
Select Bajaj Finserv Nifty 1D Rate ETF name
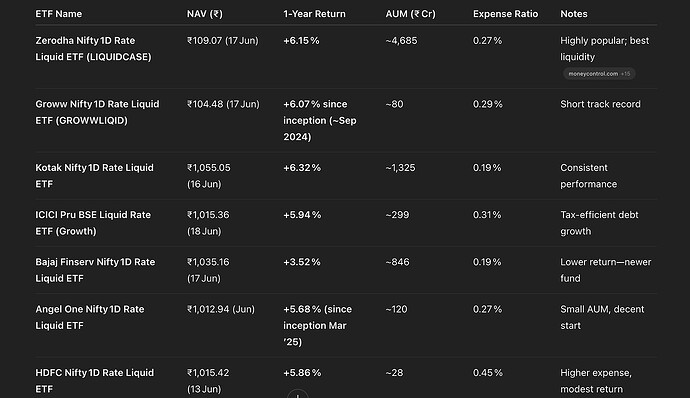[95, 270]
